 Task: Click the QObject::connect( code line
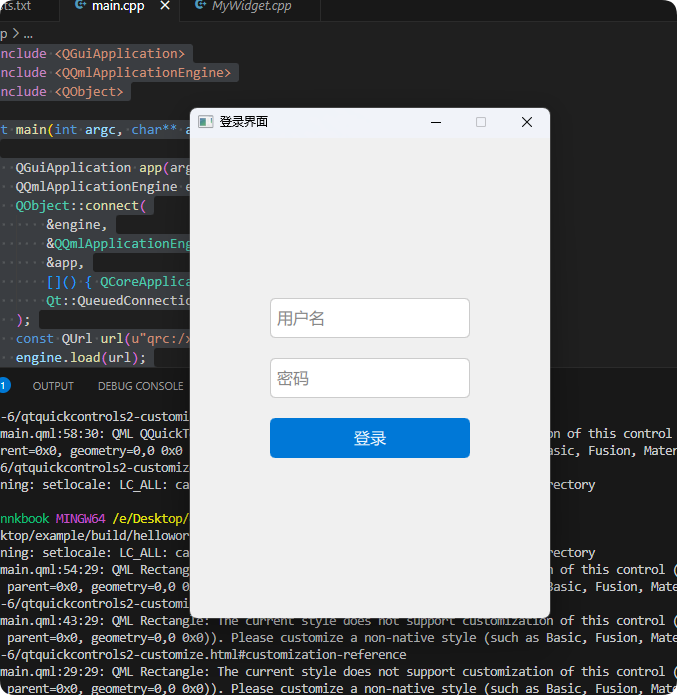point(81,206)
